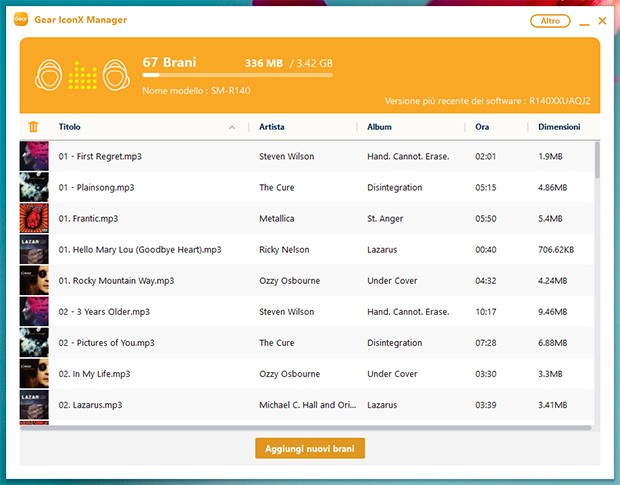Select track 02. Lazarus.mp3 title
Viewport: 620px width, 485px height.
90,405
